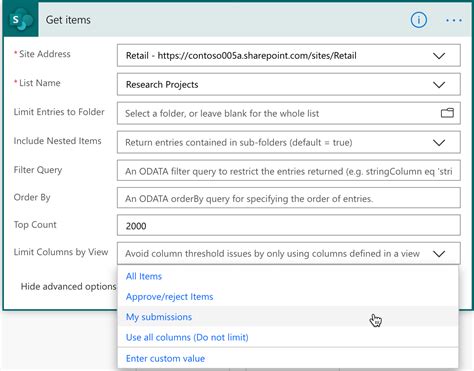Screen dimensions: 474x371
Task: Click the Limit Entries to Folder label
Action: pyautogui.click(x=59, y=112)
